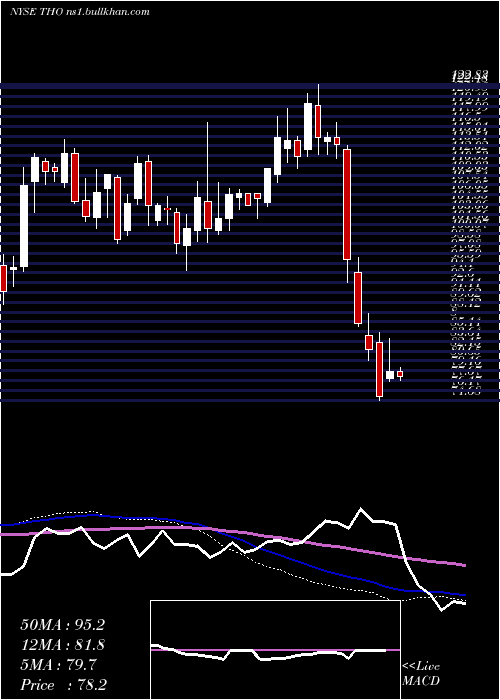
Task: Click the 12MA : 81.8 value
Action: point(62,645)
